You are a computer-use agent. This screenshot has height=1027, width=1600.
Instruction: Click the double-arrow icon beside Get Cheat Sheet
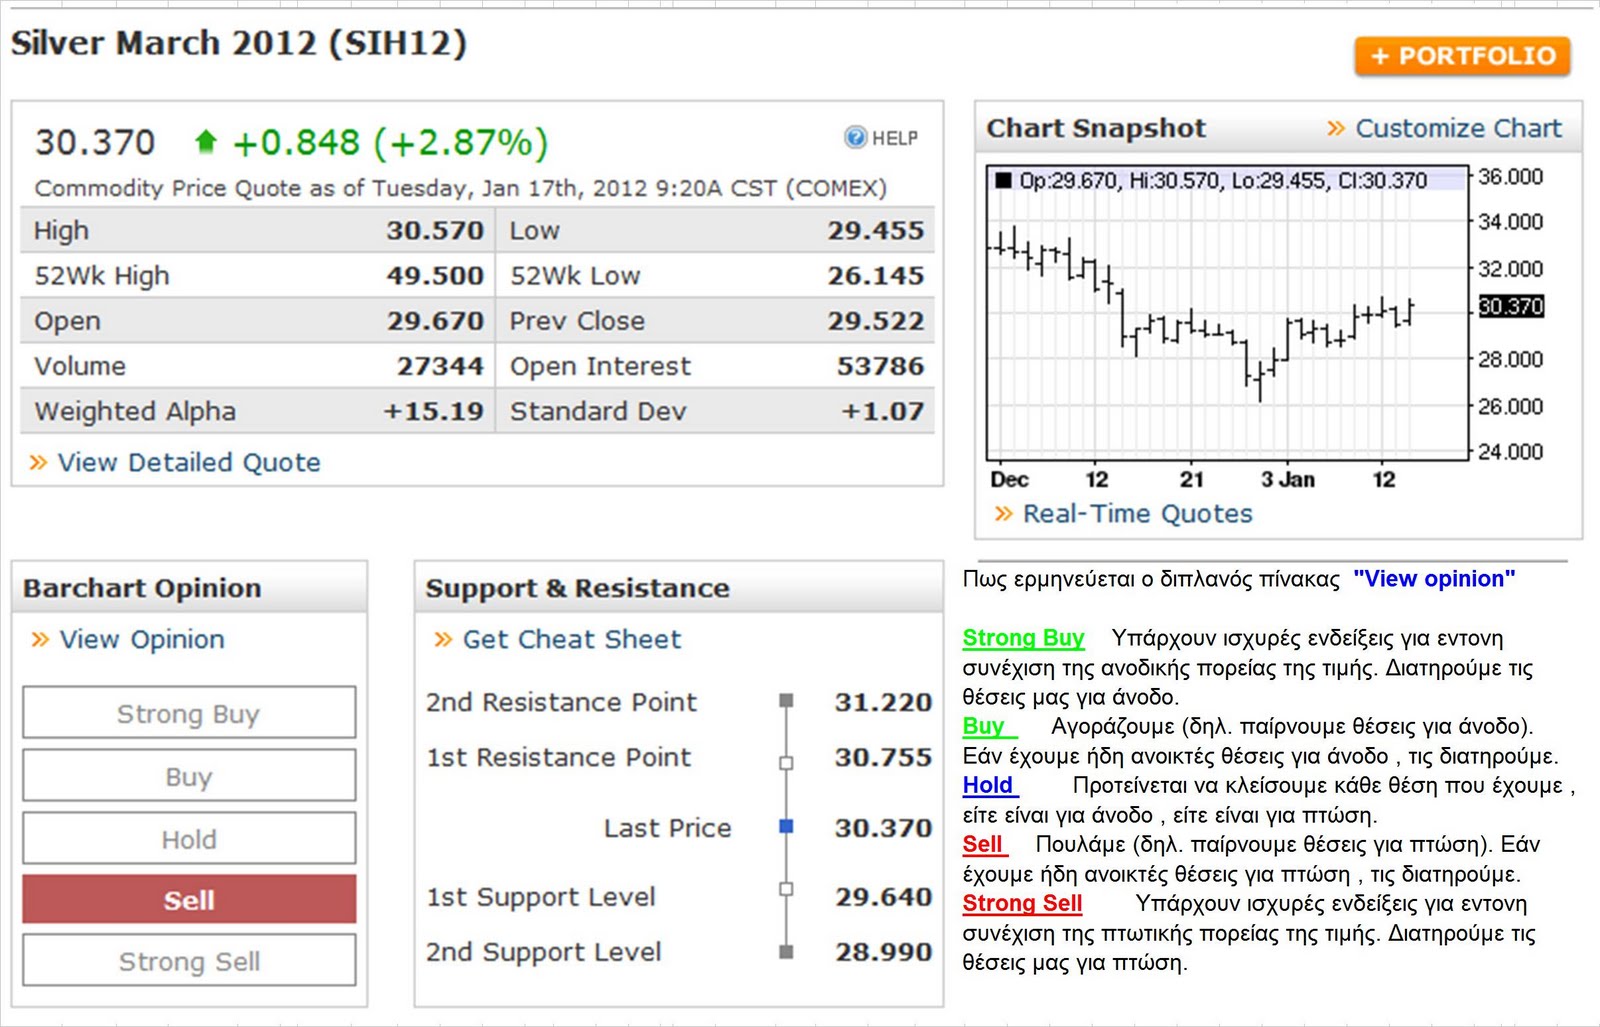(444, 639)
